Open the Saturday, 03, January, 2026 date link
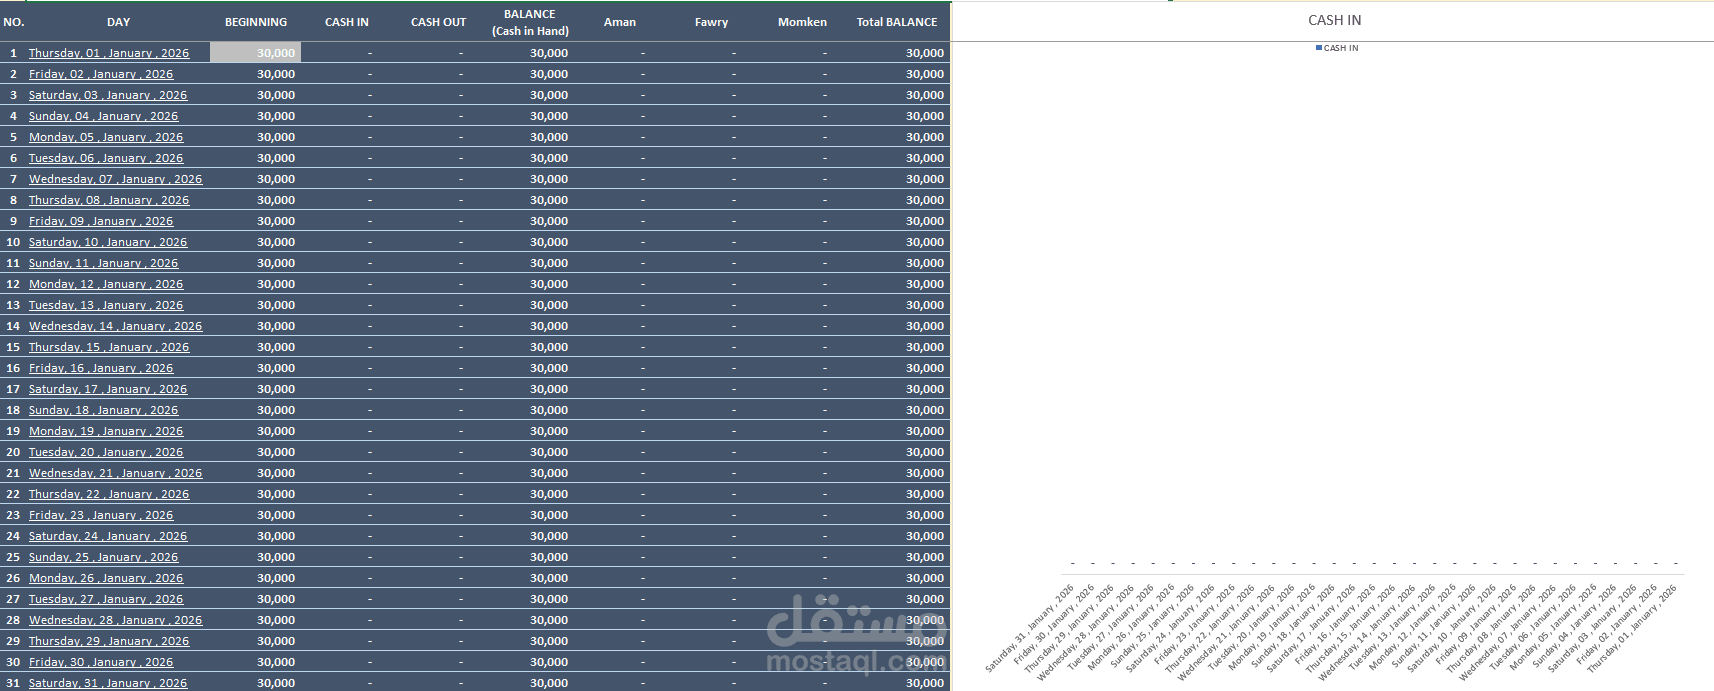This screenshot has width=1714, height=691. tap(107, 95)
